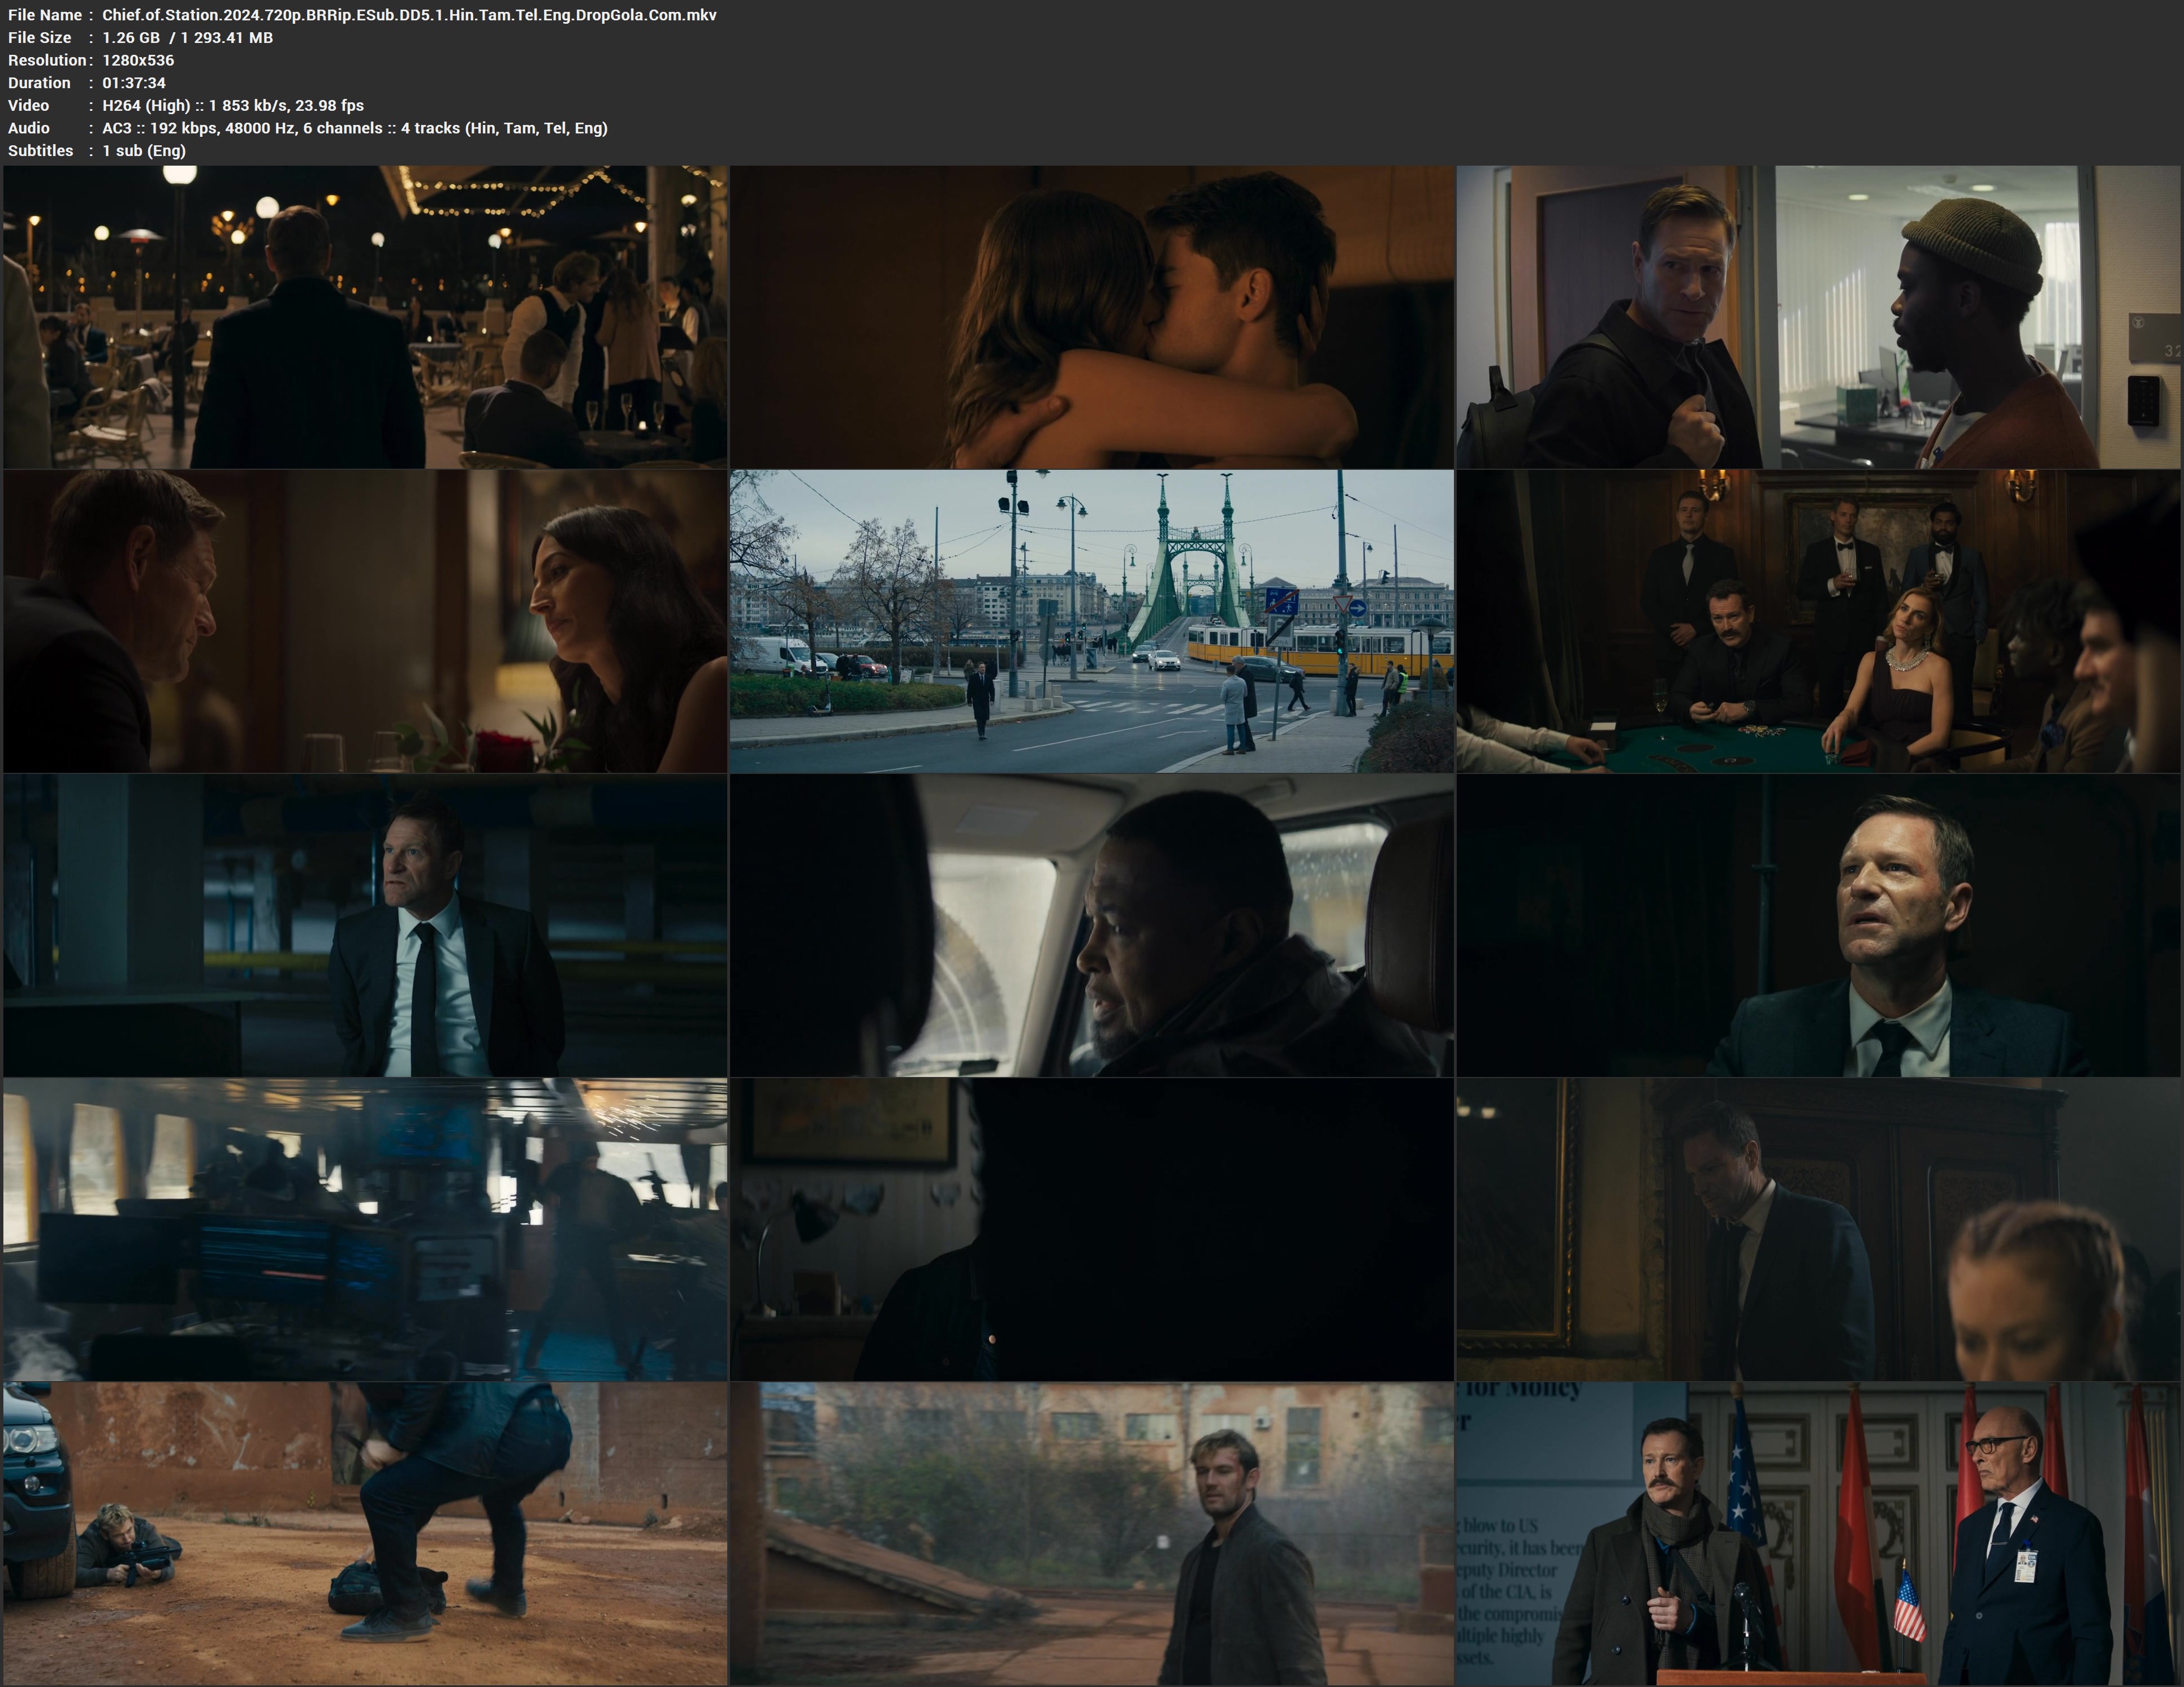Screen dimensions: 2184x1687
Task: Click the audio info line AC3 192 kbps
Action: (355, 128)
